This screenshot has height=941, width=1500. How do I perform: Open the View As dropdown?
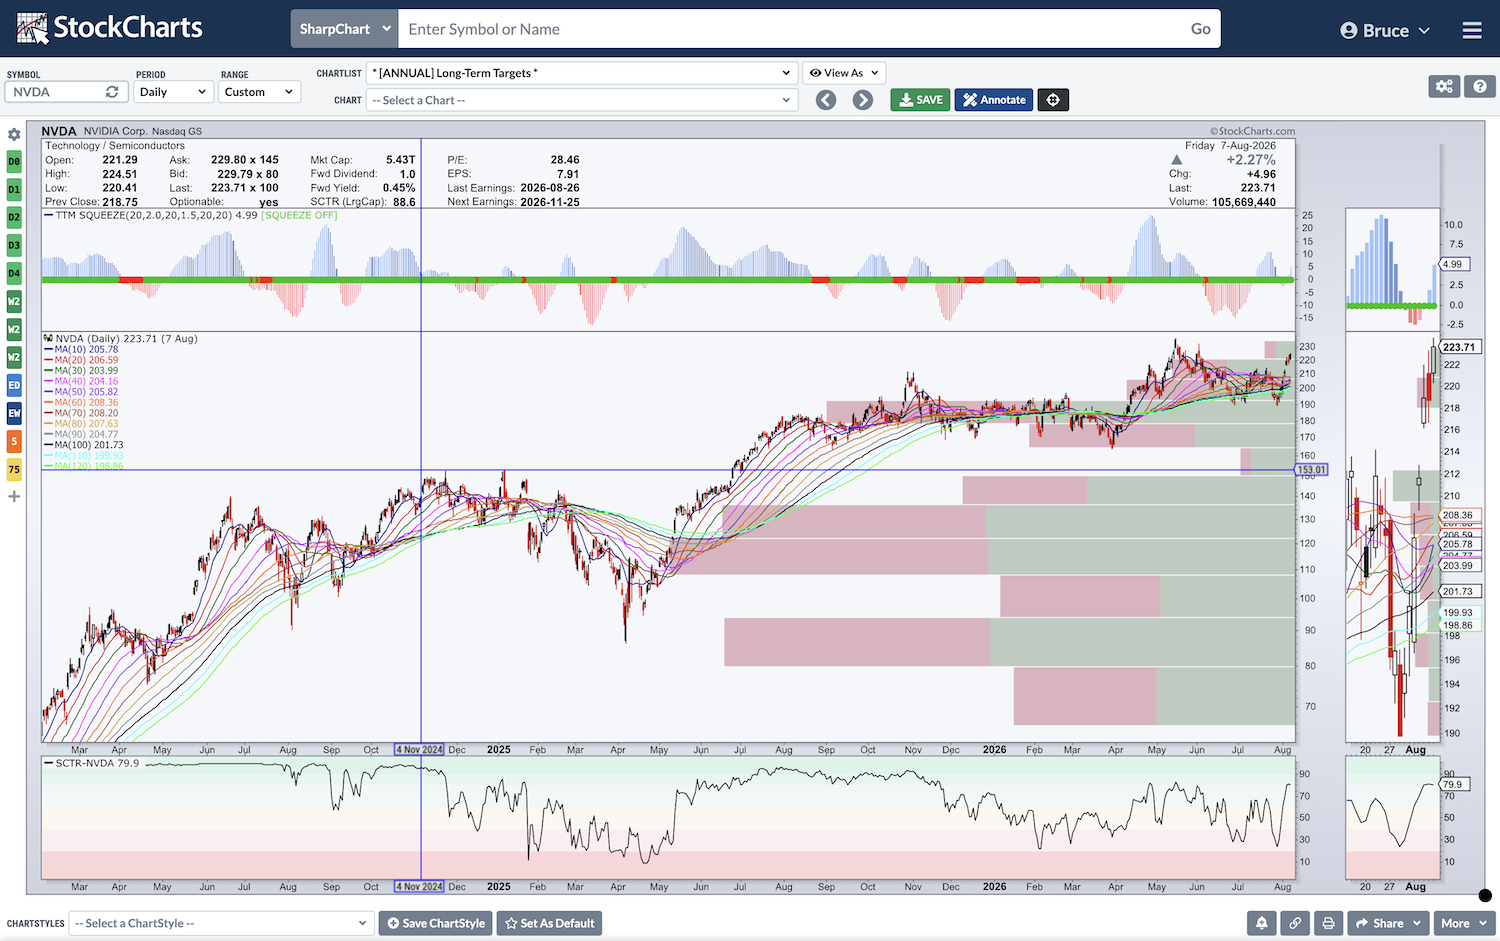click(844, 73)
